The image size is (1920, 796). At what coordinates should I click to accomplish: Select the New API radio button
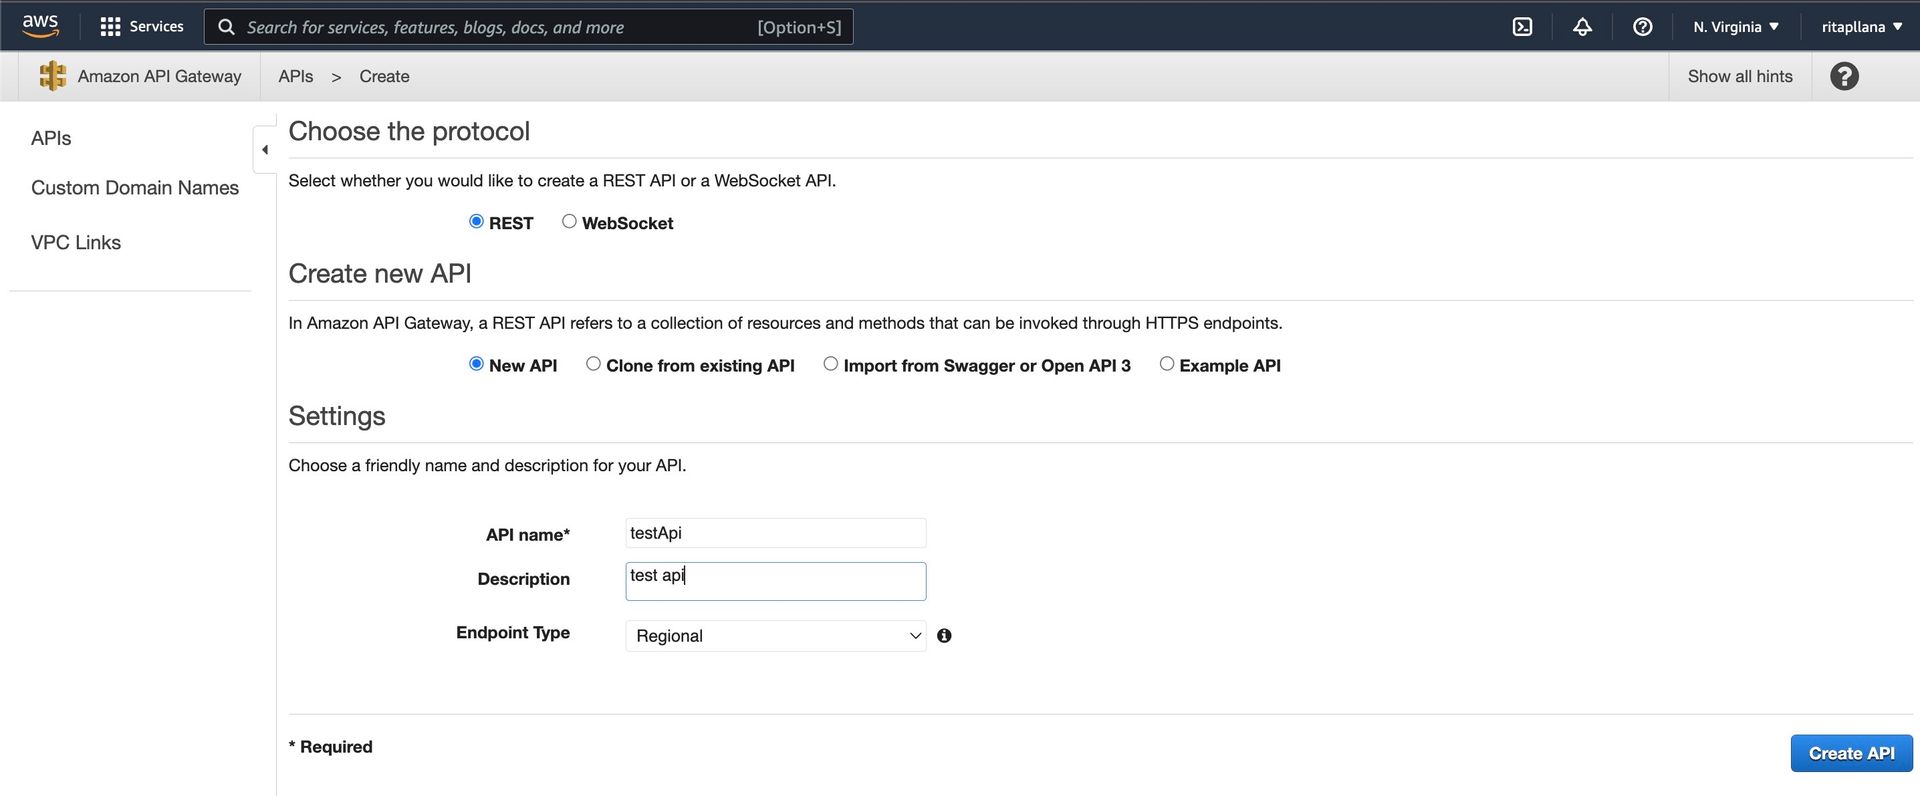click(x=476, y=364)
